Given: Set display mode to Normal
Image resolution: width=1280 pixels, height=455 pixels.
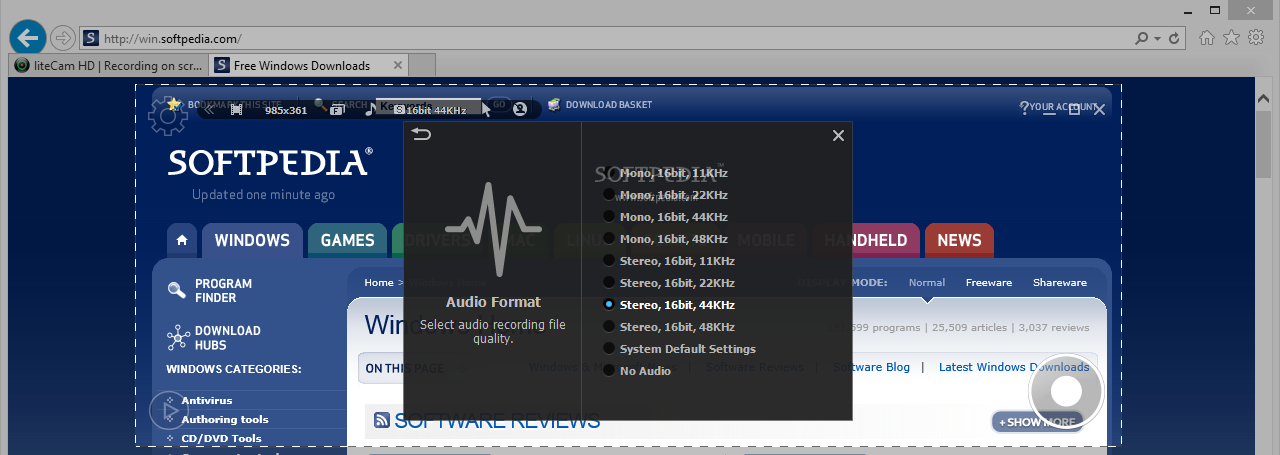Looking at the screenshot, I should (x=927, y=283).
